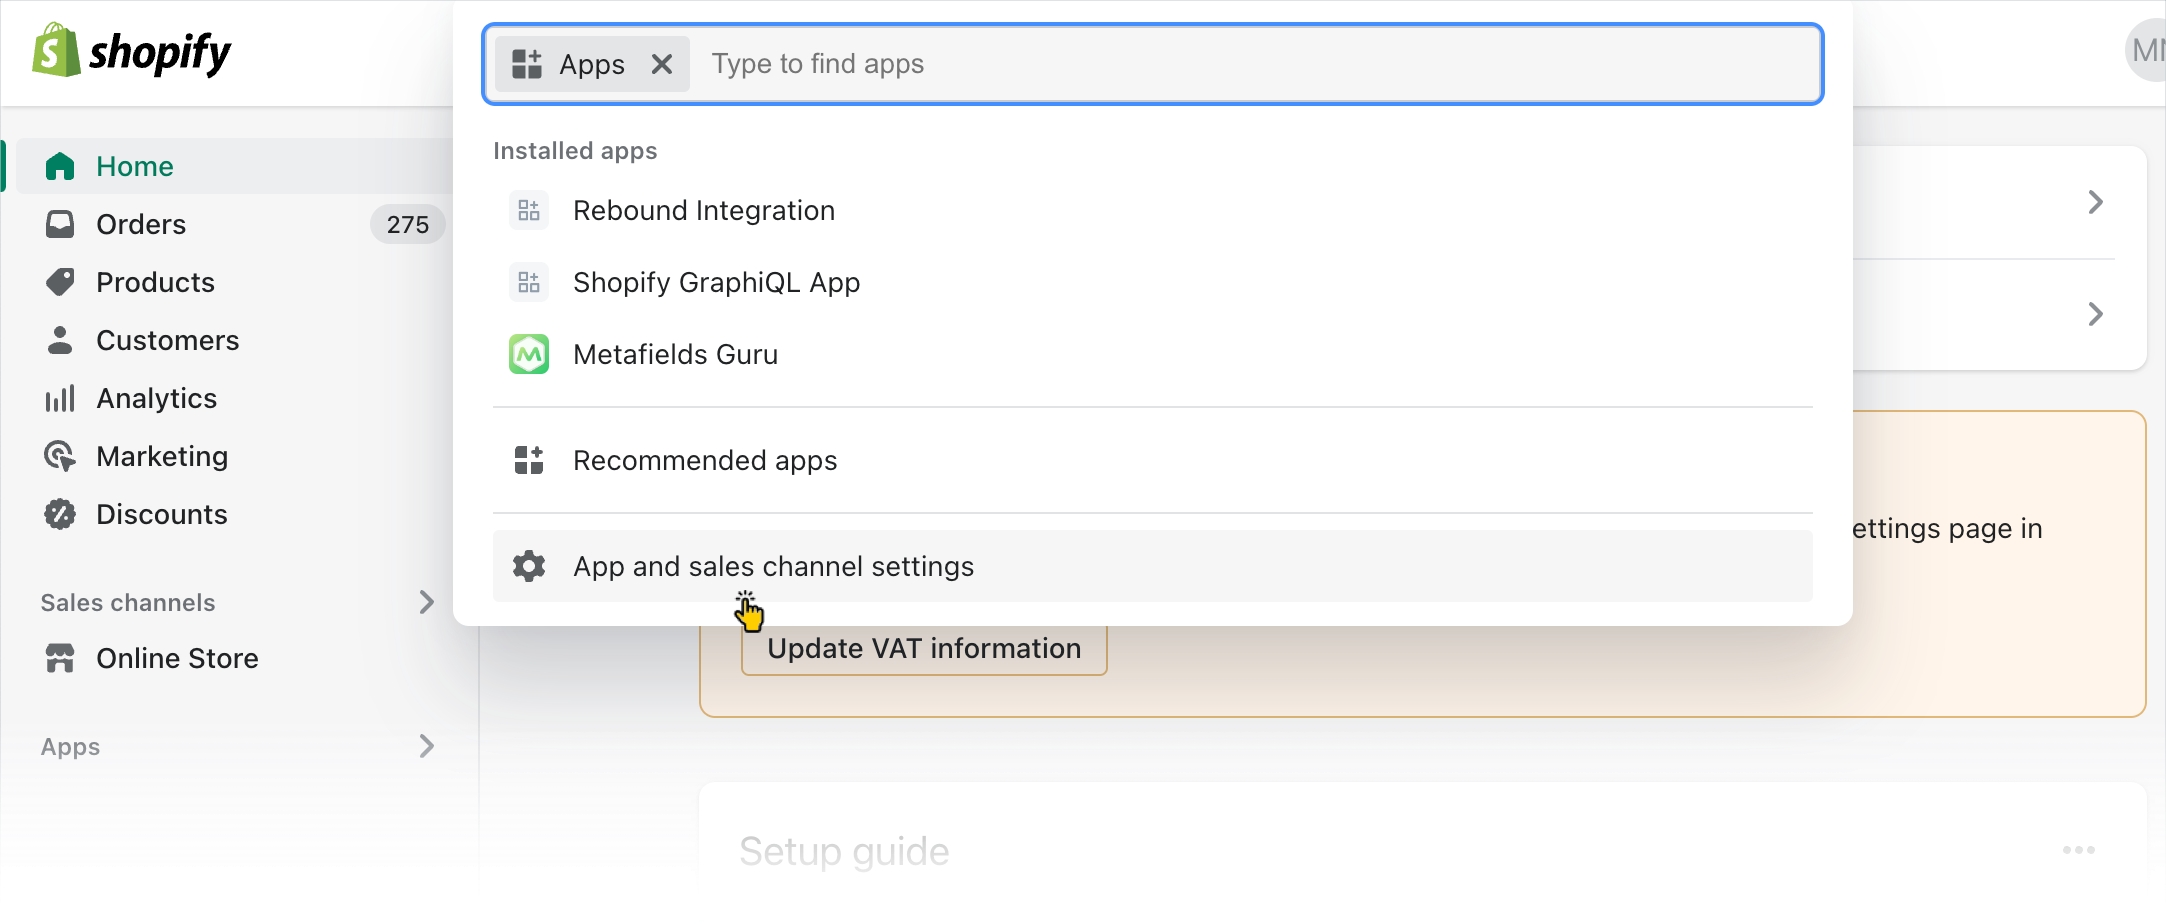
Task: Expand the Sales channels section
Action: pos(426,602)
